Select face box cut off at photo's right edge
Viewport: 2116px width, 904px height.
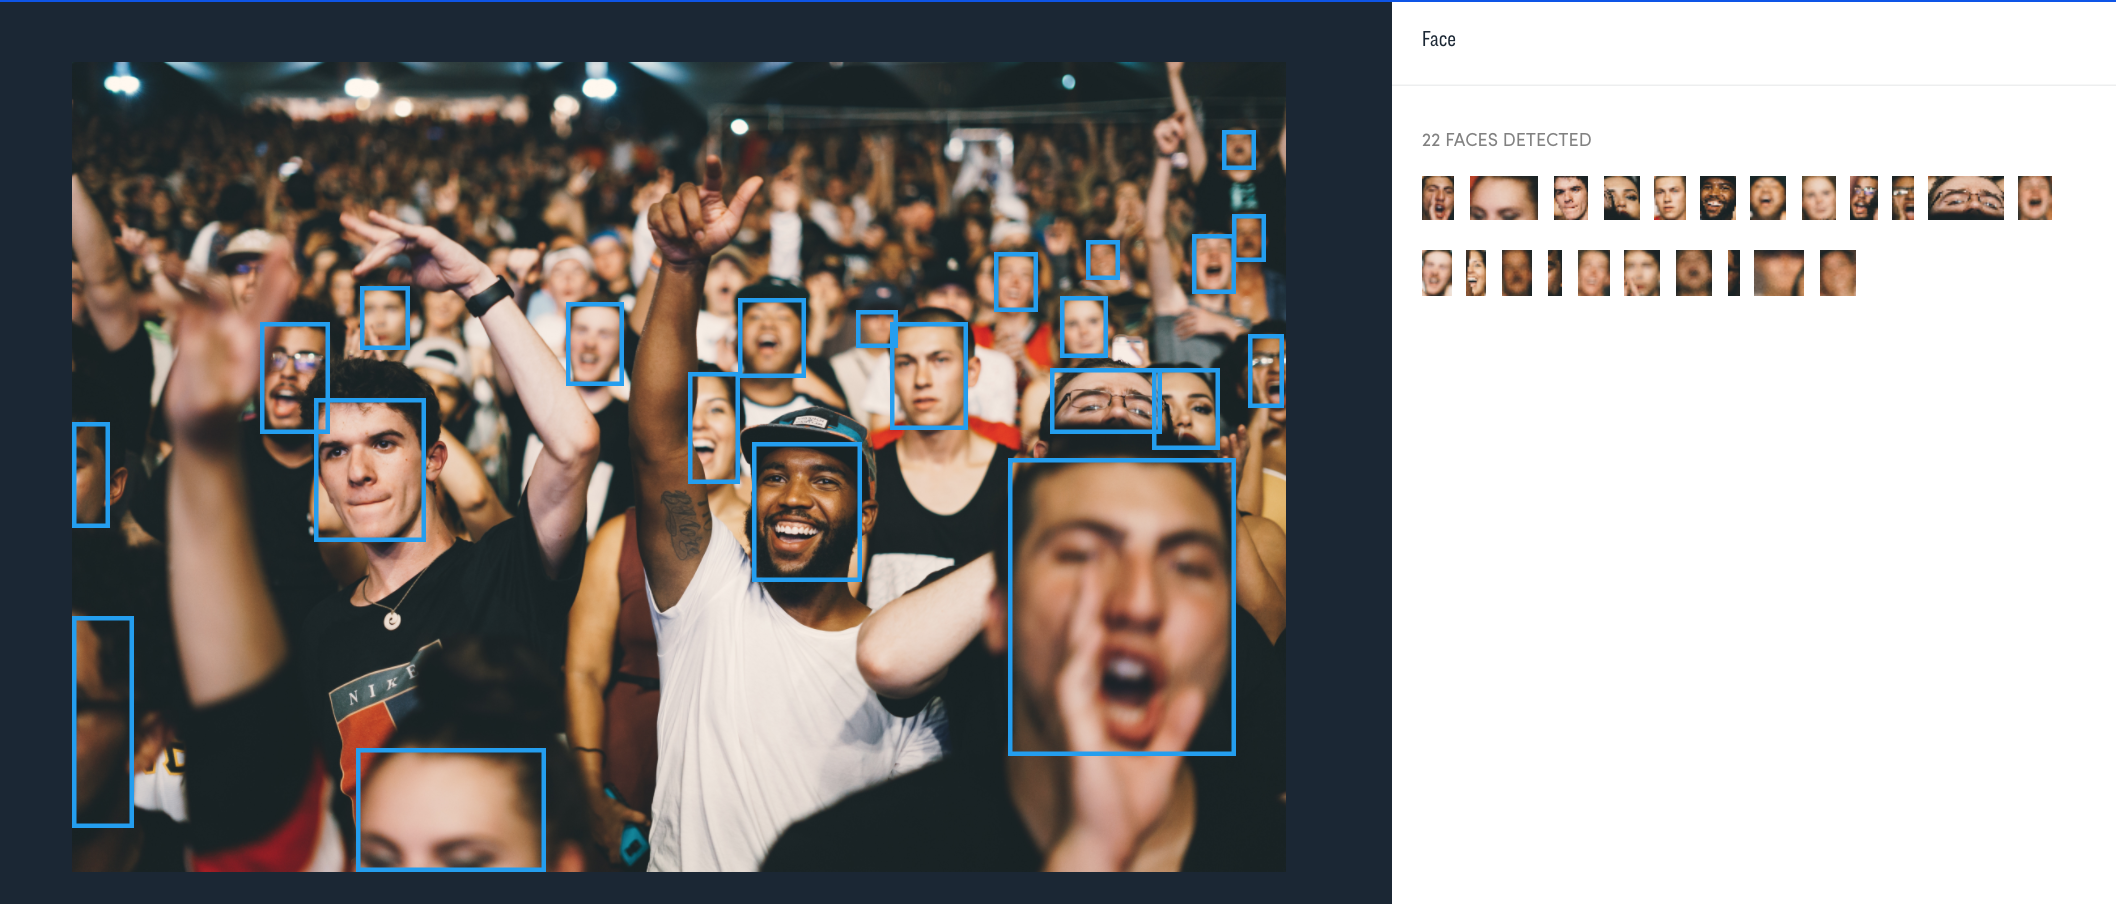point(1266,371)
